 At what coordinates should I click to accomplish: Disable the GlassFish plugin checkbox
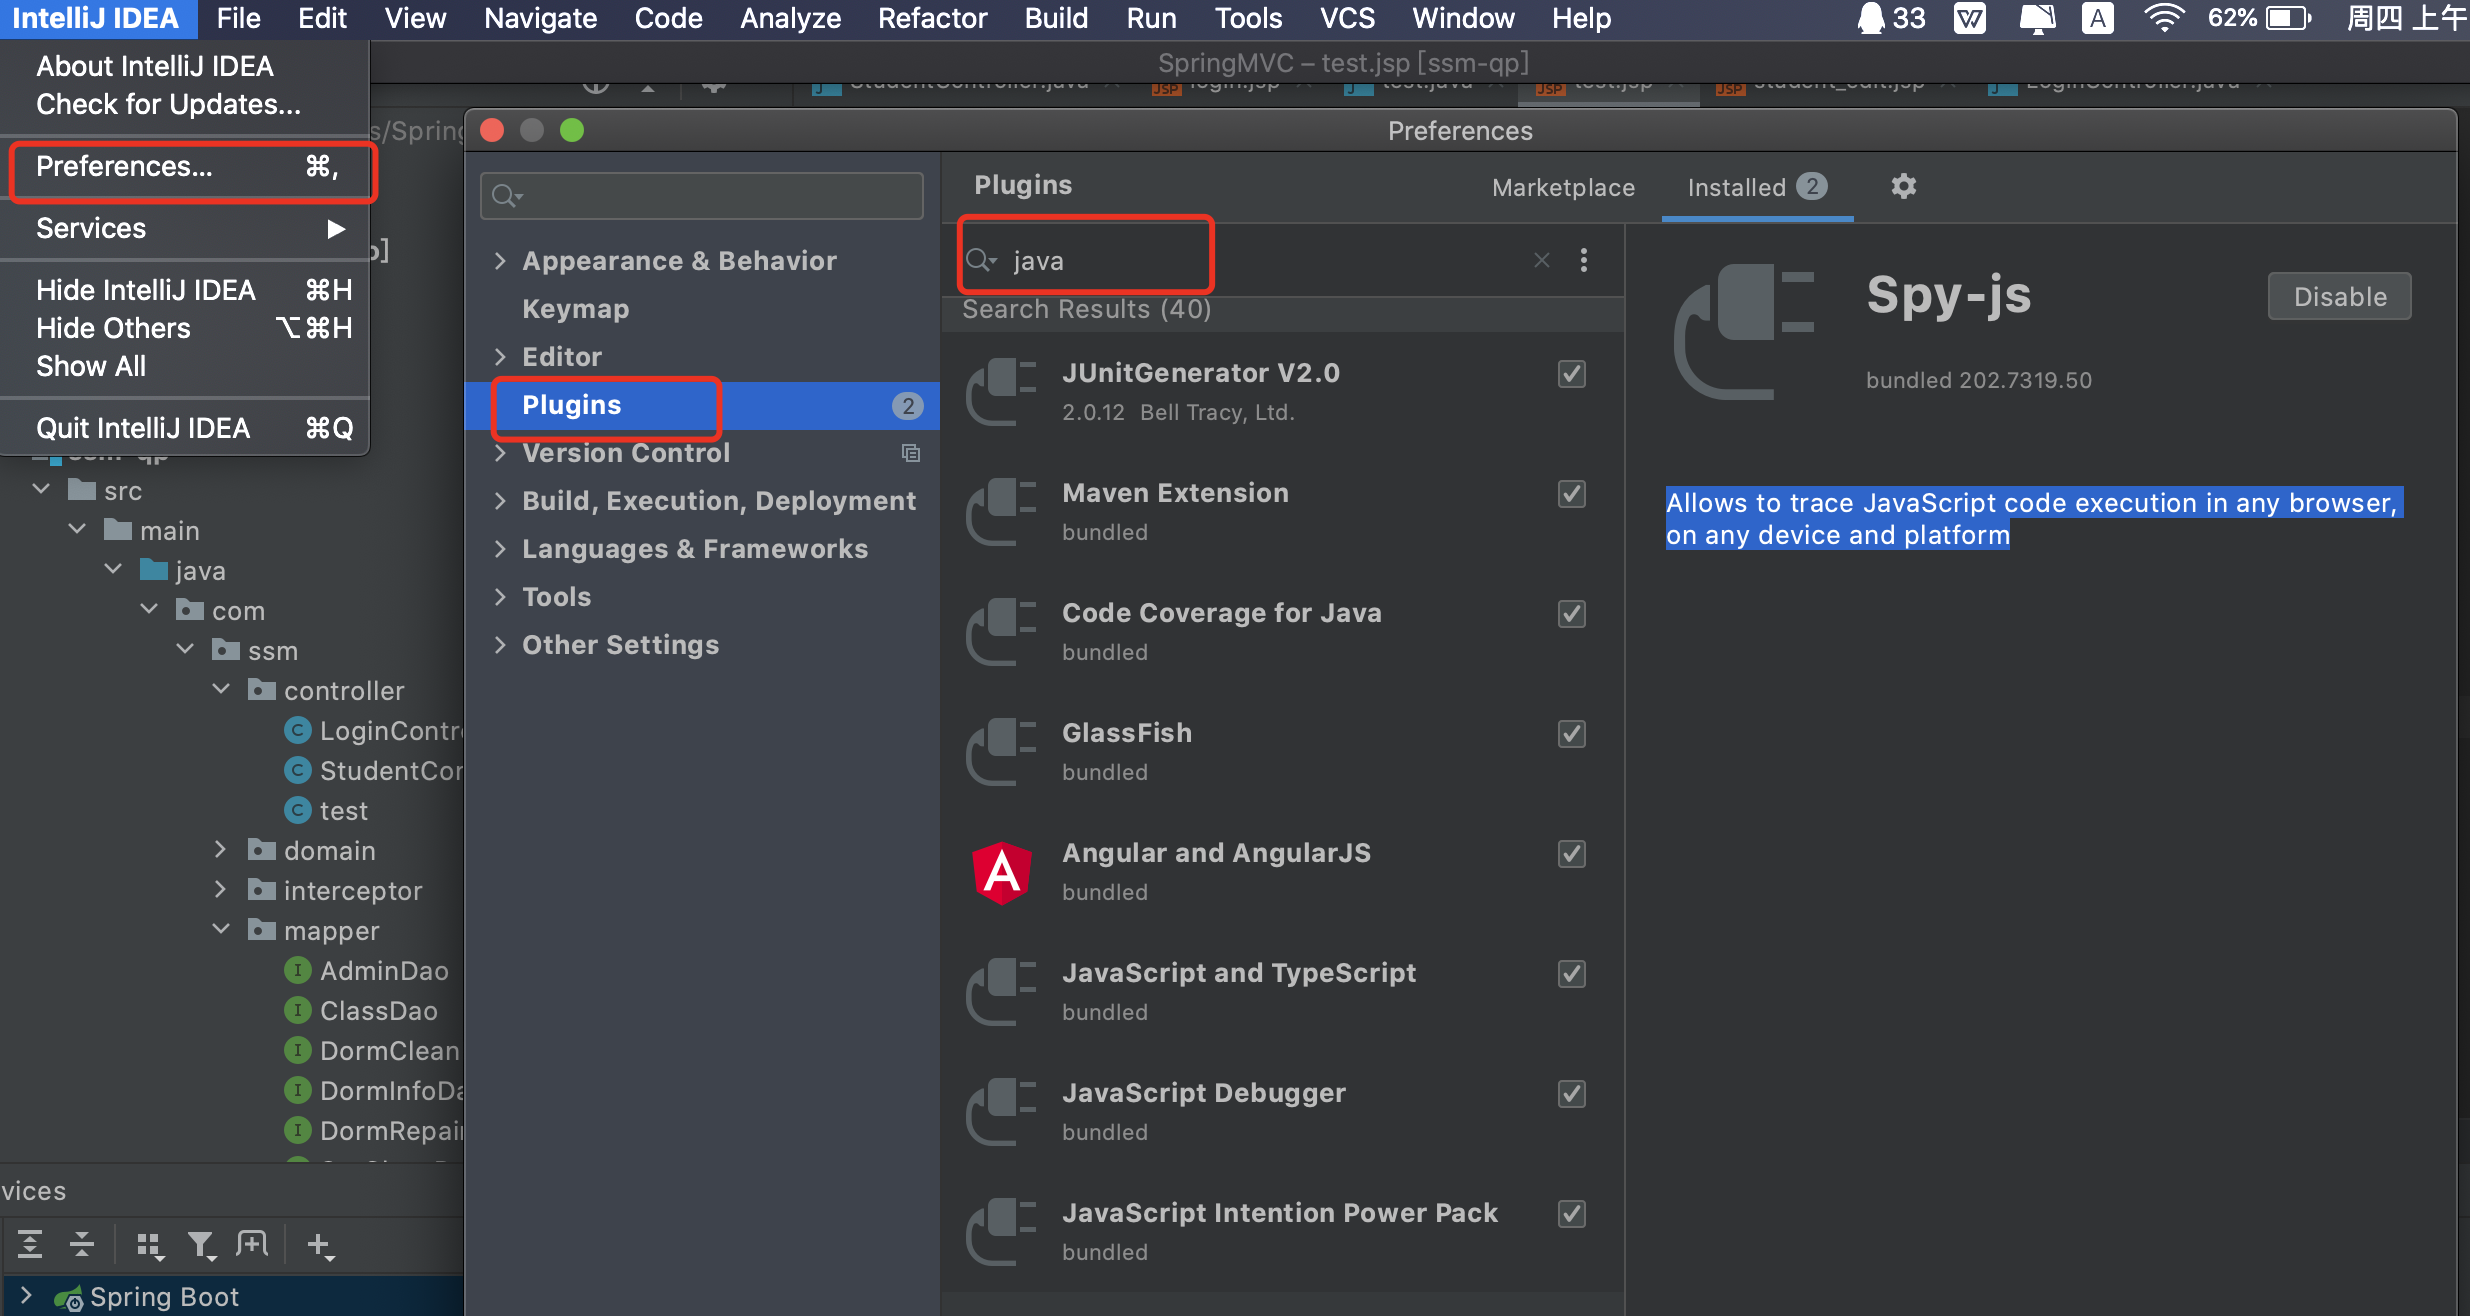point(1571,734)
